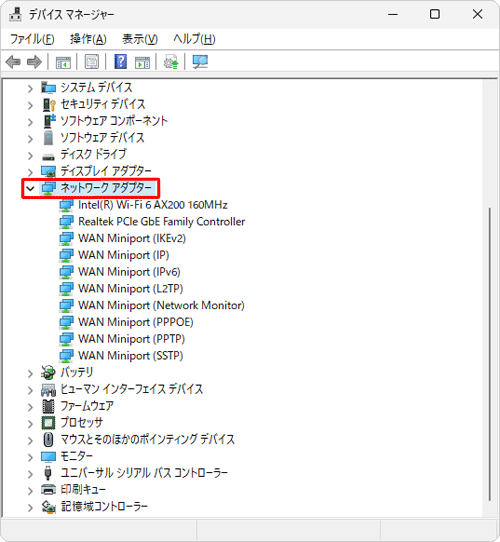The width and height of the screenshot is (500, 542).
Task: Open the Properties toolbar icon
Action: pyautogui.click(x=92, y=62)
